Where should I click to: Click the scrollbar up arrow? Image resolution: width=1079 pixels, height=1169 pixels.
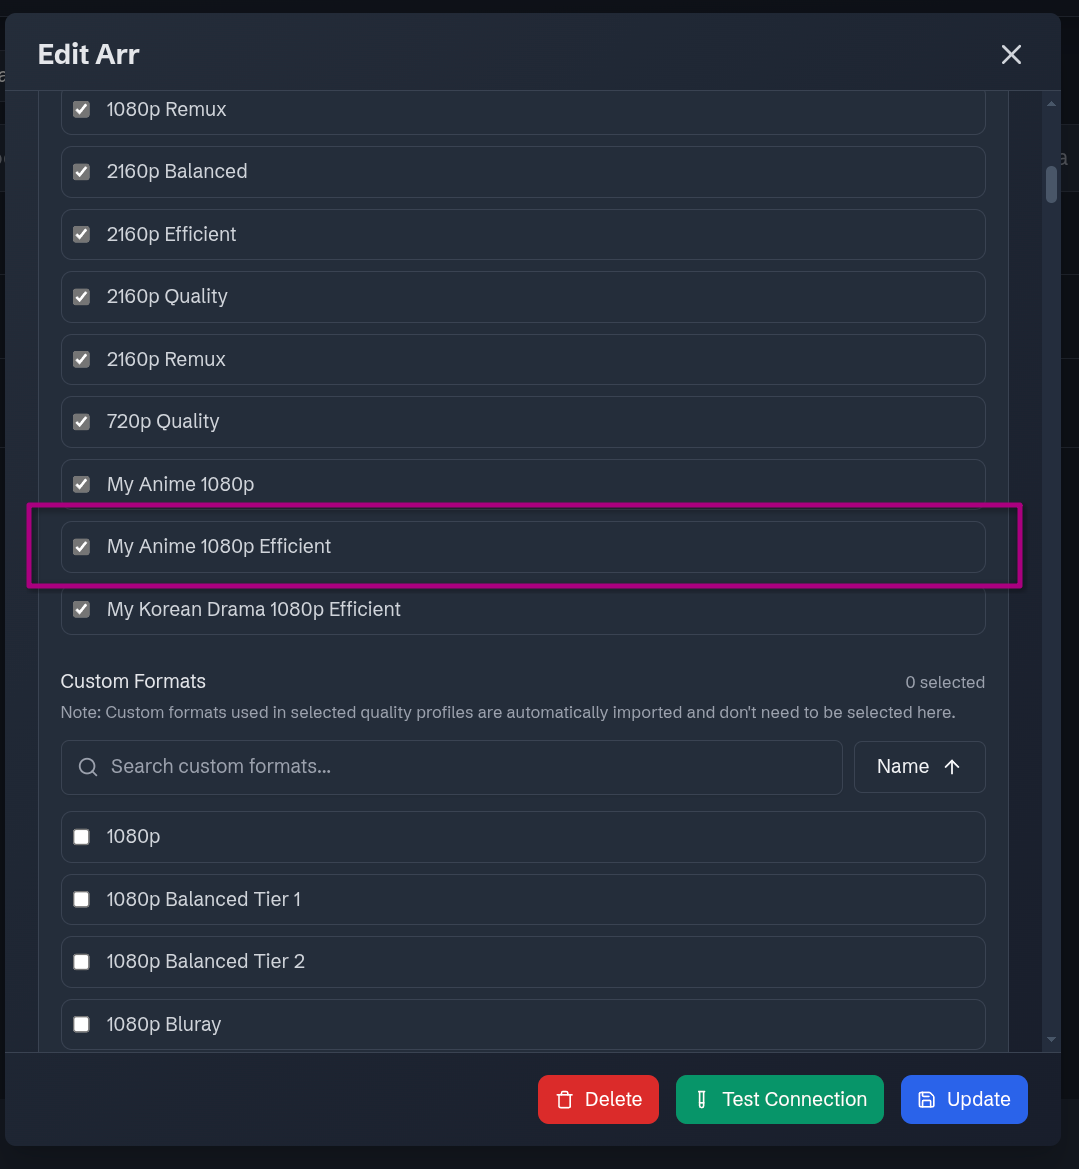tap(1051, 103)
